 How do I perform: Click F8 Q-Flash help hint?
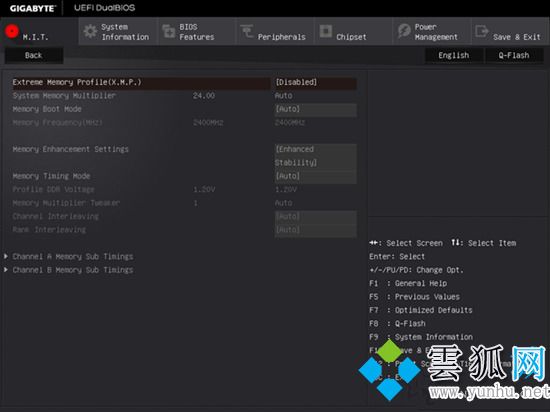coord(397,324)
